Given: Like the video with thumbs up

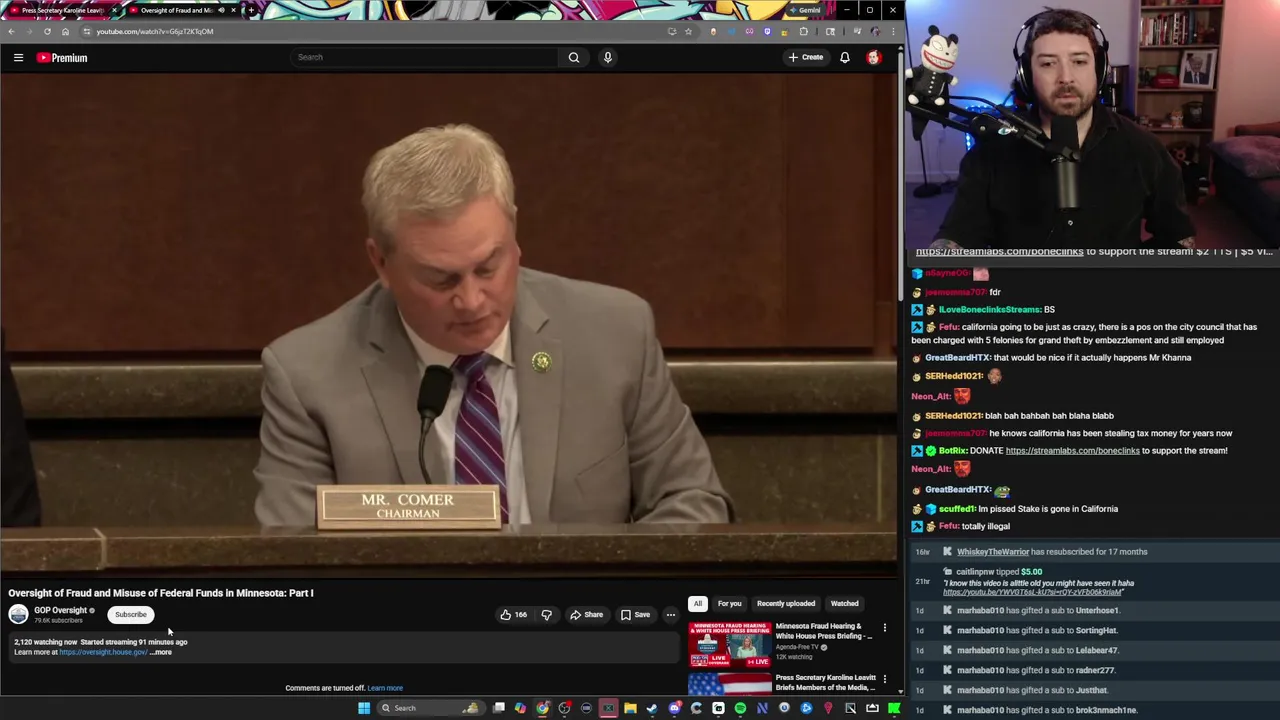Looking at the screenshot, I should point(513,615).
